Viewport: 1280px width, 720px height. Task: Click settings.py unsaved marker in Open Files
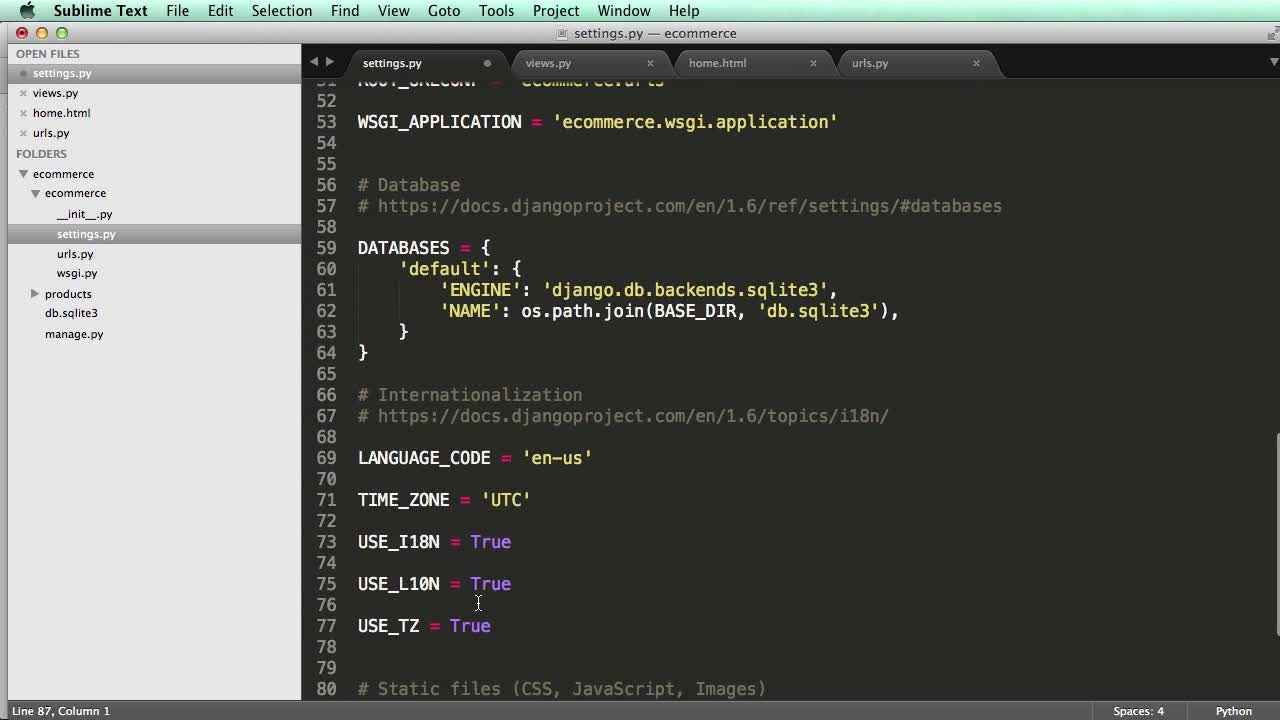23,73
